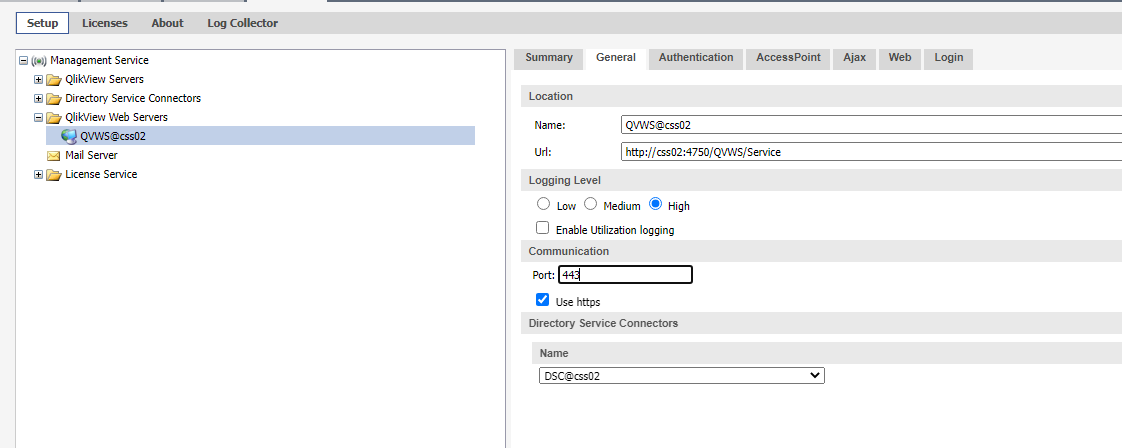Enable Utilization logging checkbox
Image resolution: width=1122 pixels, height=448 pixels.
(543, 228)
